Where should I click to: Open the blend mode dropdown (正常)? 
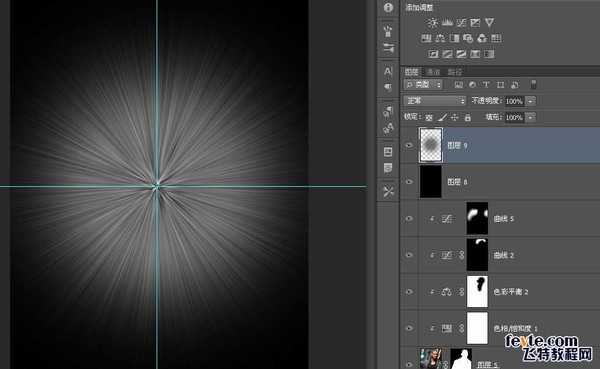[x=435, y=101]
